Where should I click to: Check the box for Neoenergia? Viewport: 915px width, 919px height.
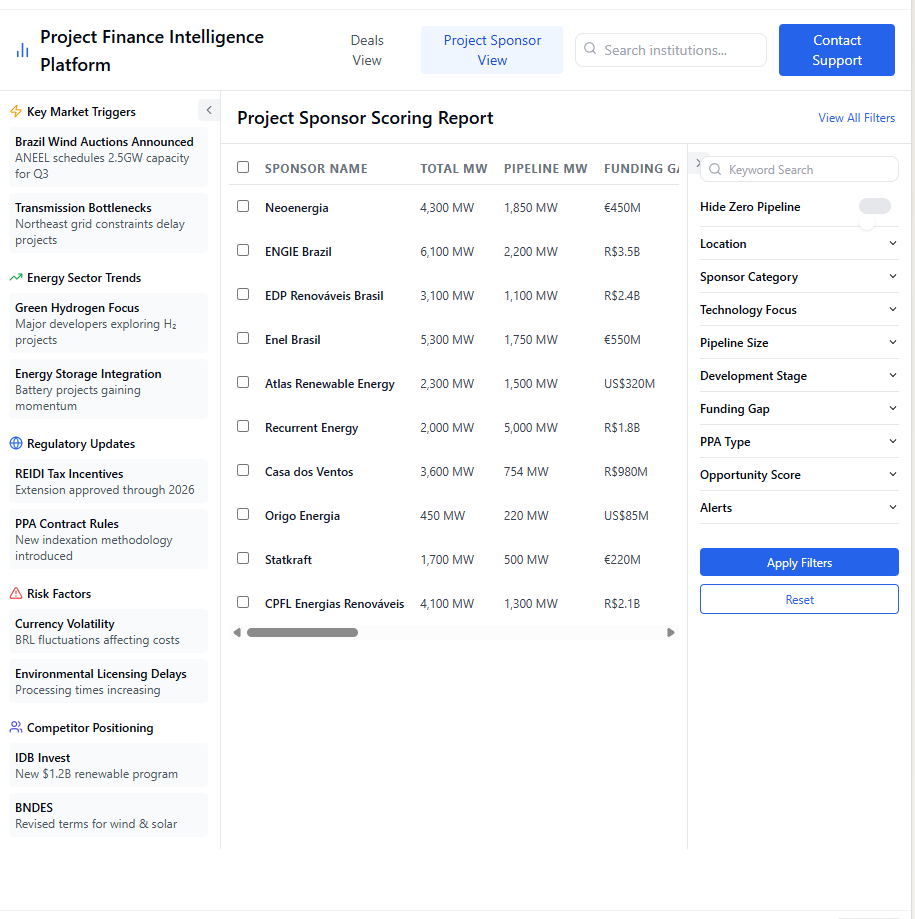(243, 207)
